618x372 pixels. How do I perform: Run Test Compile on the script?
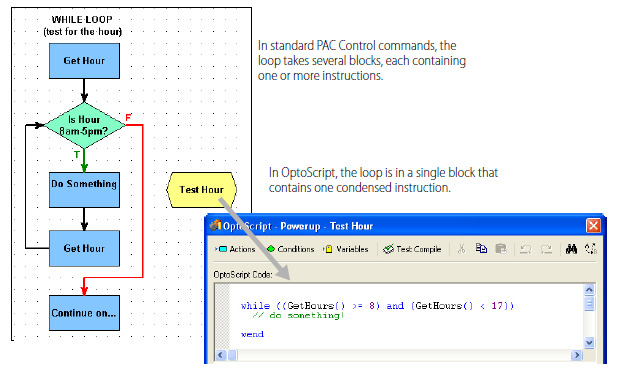412,249
